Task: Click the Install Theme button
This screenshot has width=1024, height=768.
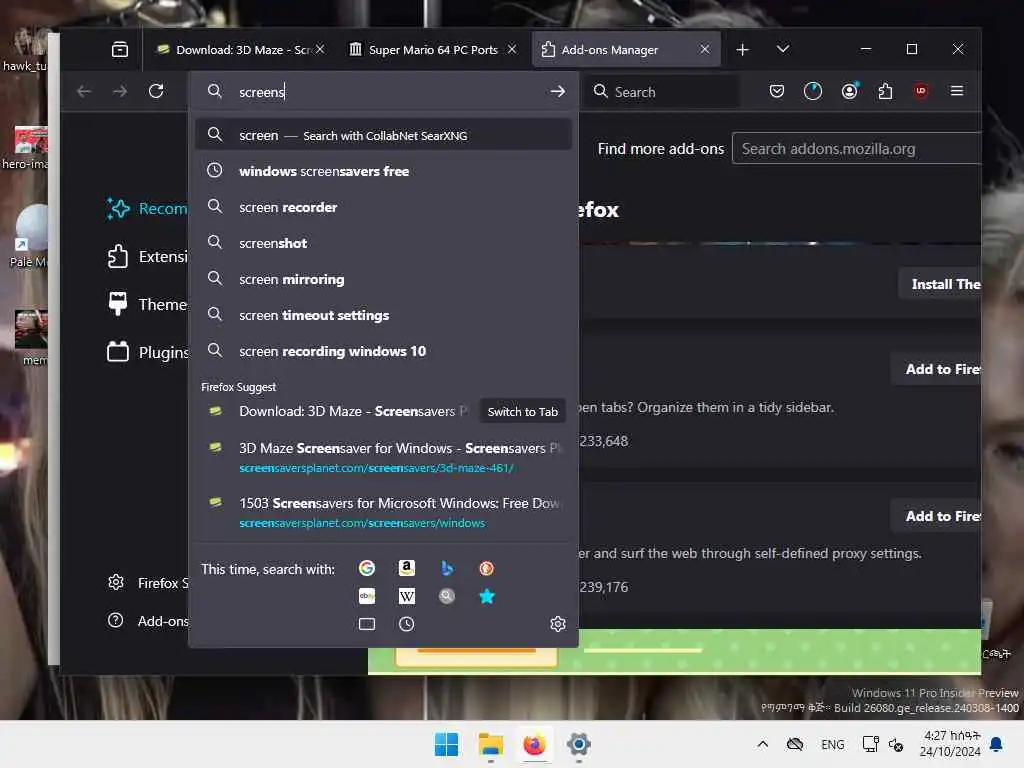Action: (x=940, y=283)
